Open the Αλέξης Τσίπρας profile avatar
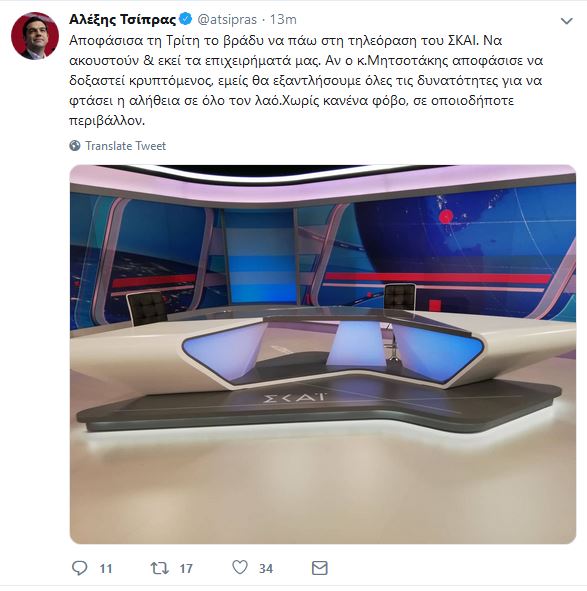This screenshot has width=587, height=591. coord(35,36)
